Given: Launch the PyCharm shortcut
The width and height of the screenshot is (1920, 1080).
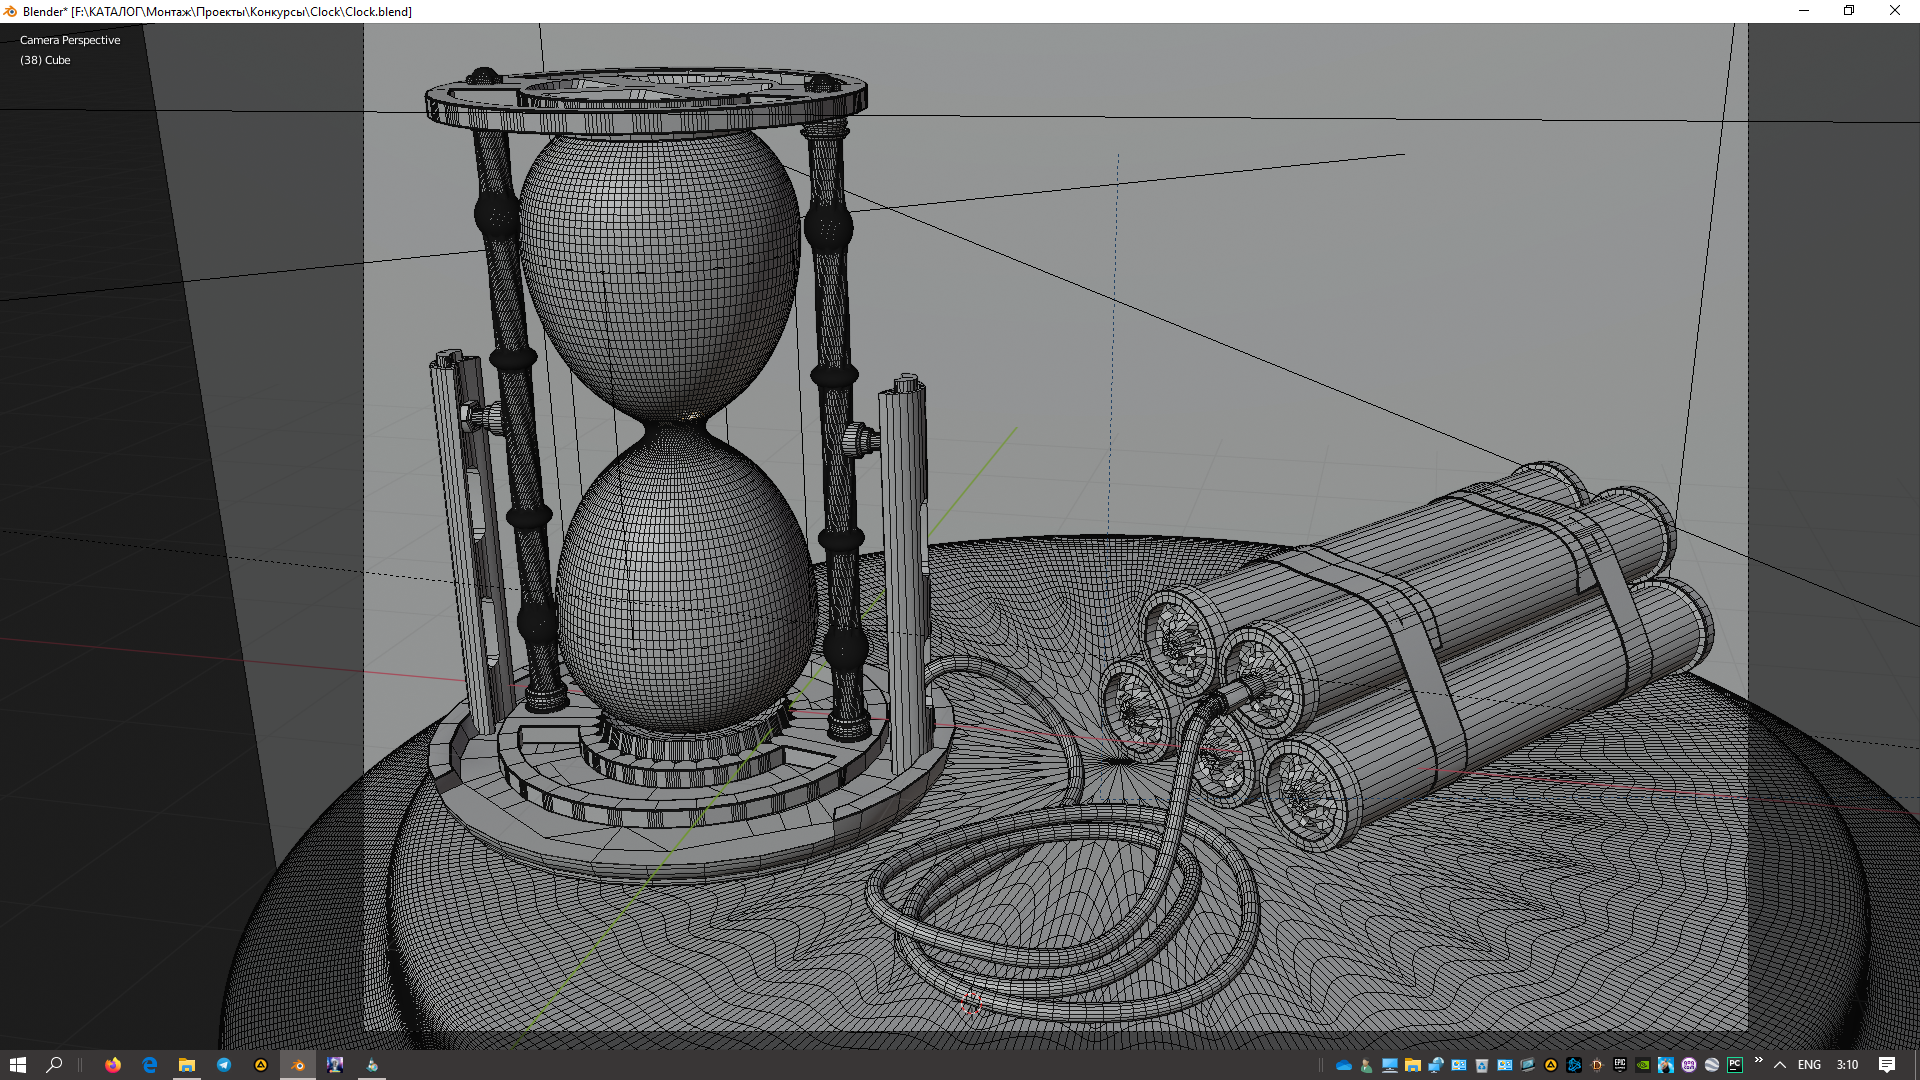Looking at the screenshot, I should pos(1735,1065).
